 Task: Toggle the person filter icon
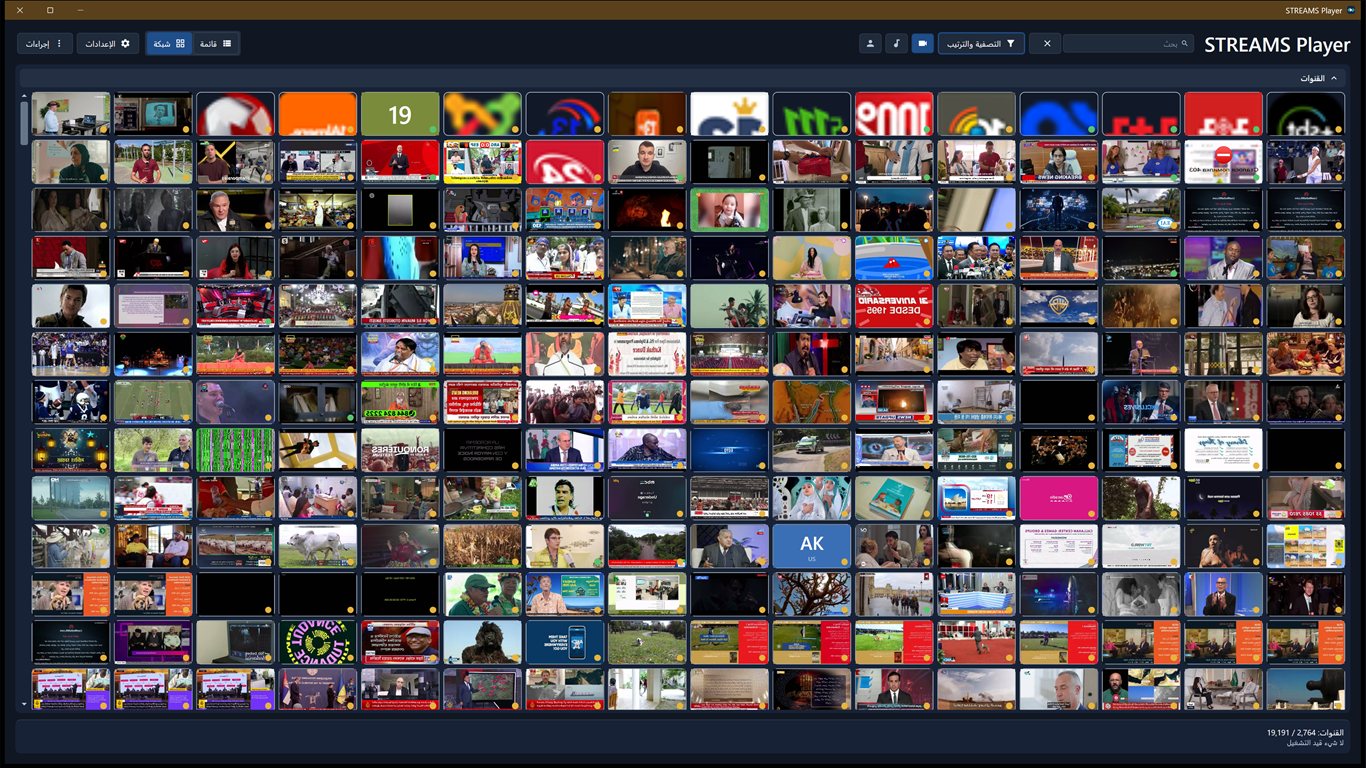click(870, 44)
